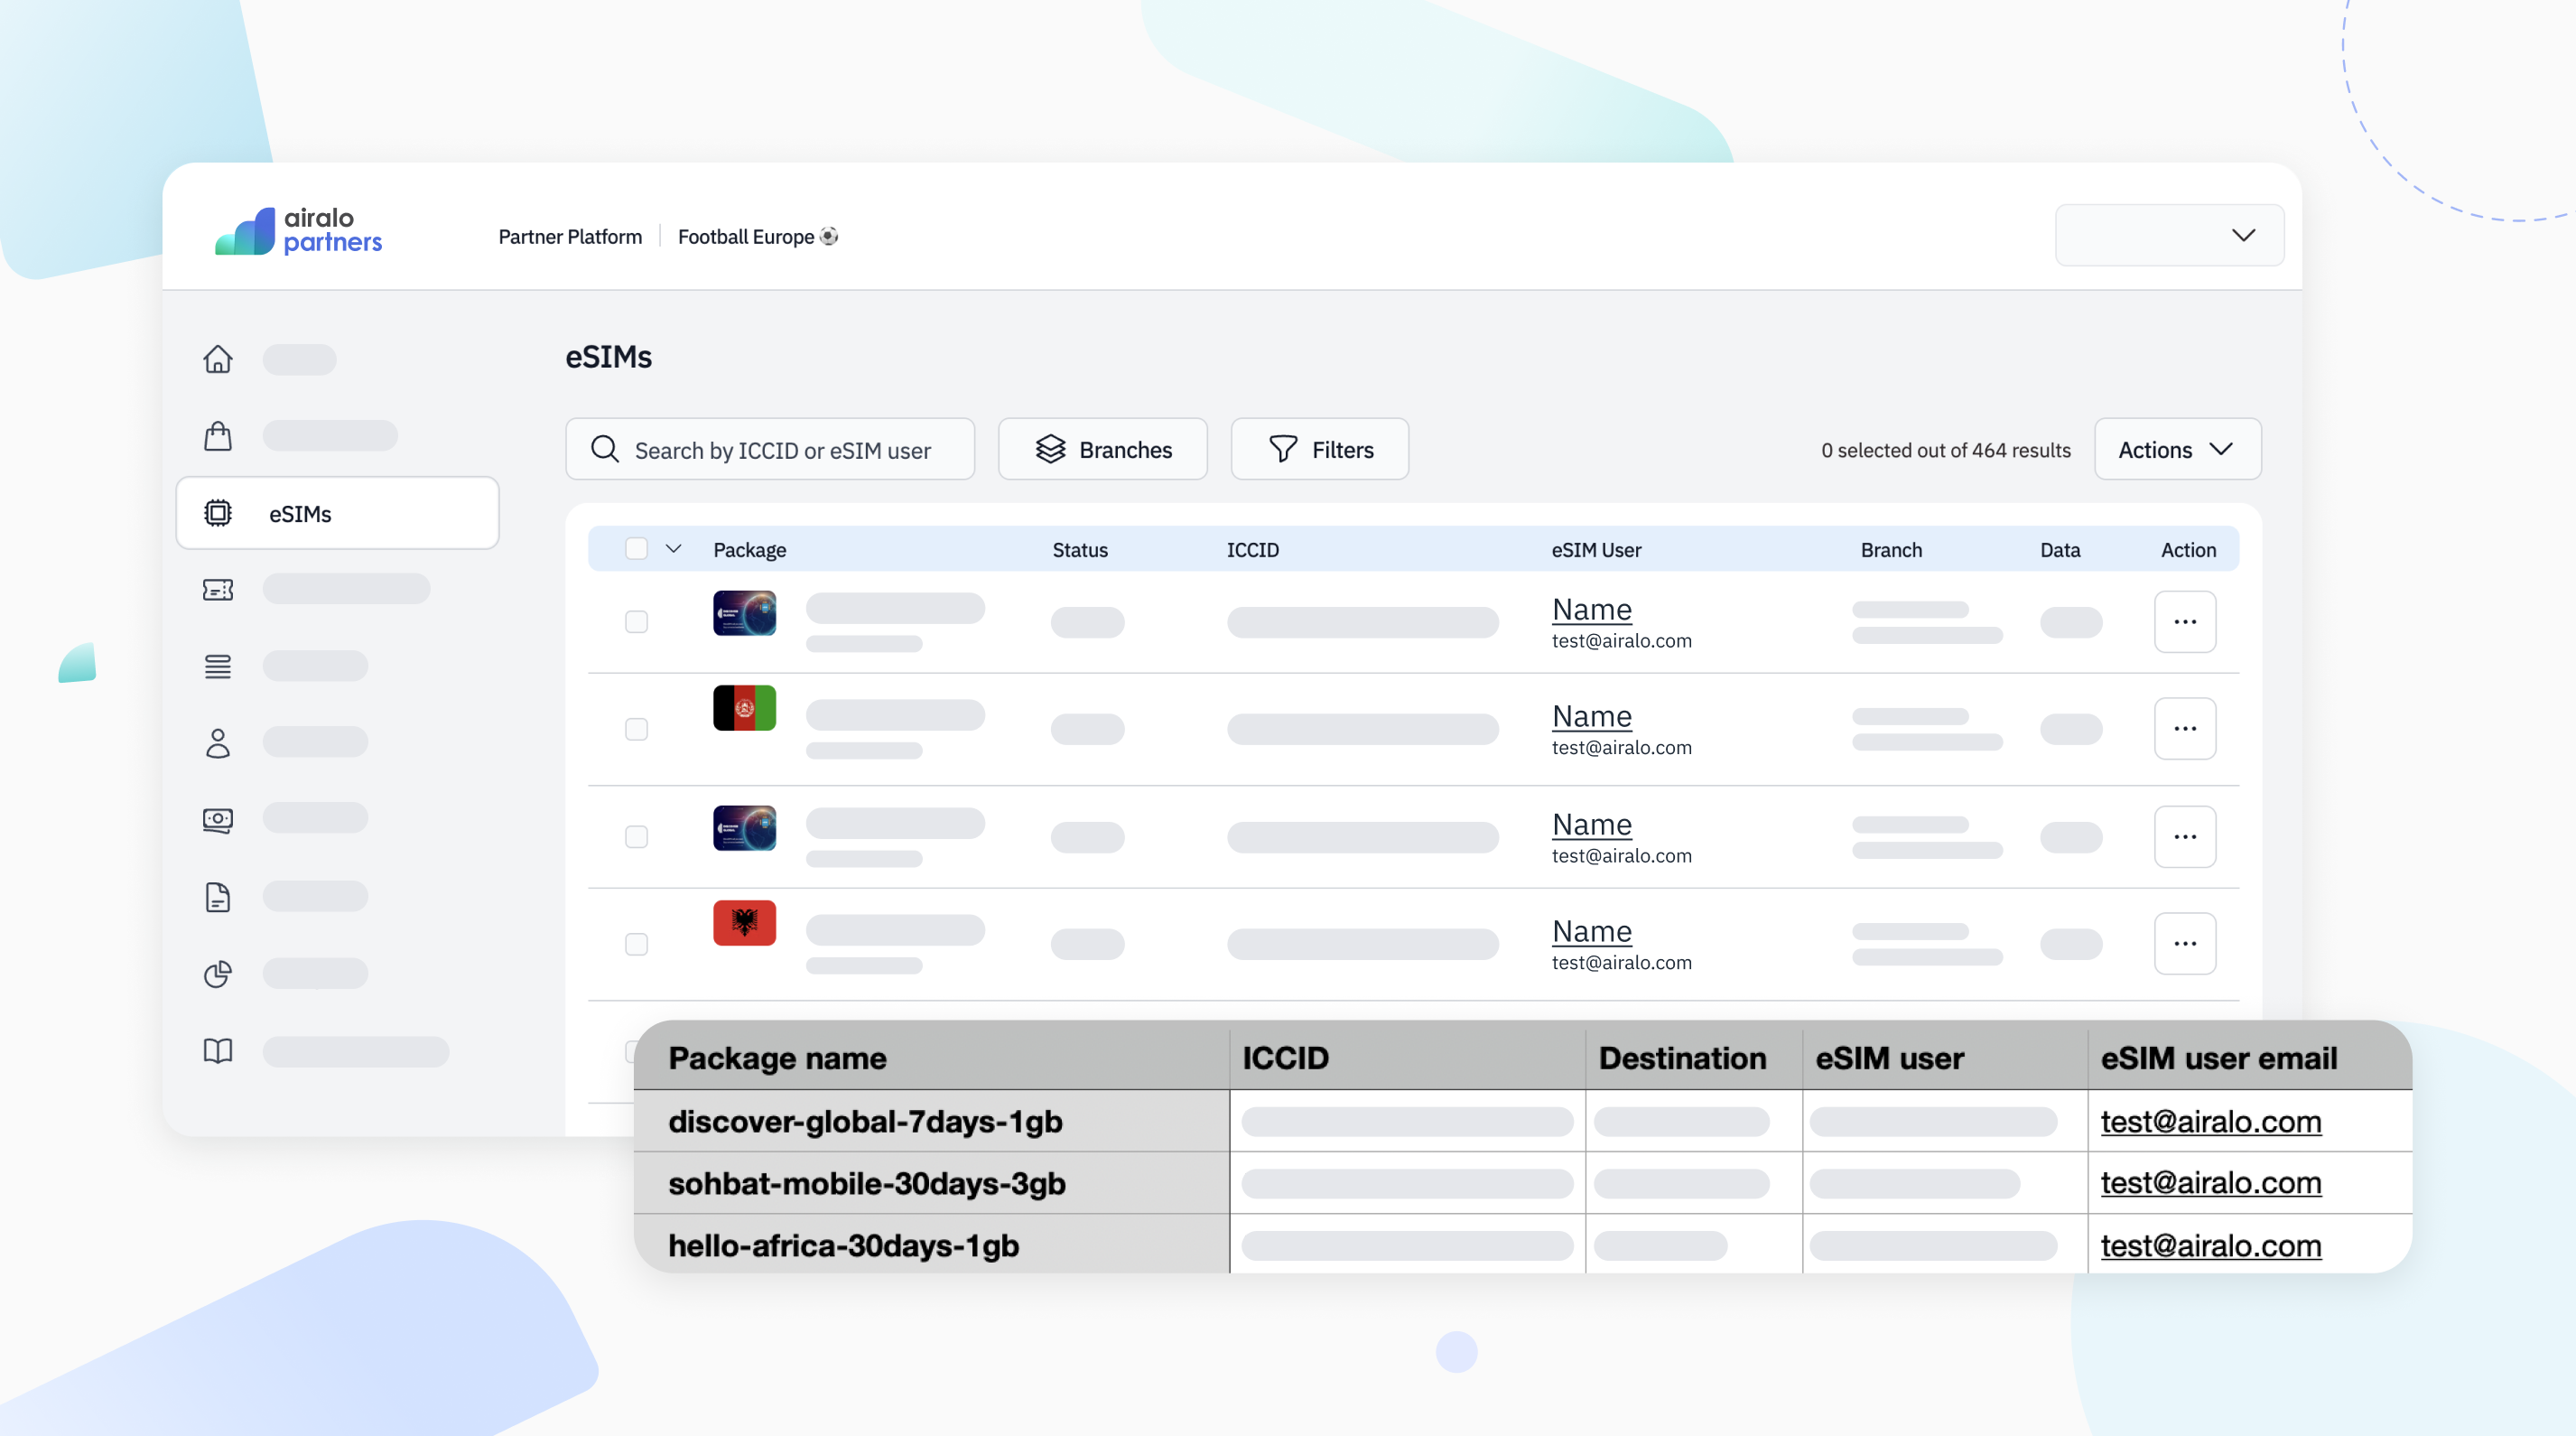Open test@airalo.com link in sohbat-mobile row
This screenshot has width=2576, height=1436.
[2211, 1182]
